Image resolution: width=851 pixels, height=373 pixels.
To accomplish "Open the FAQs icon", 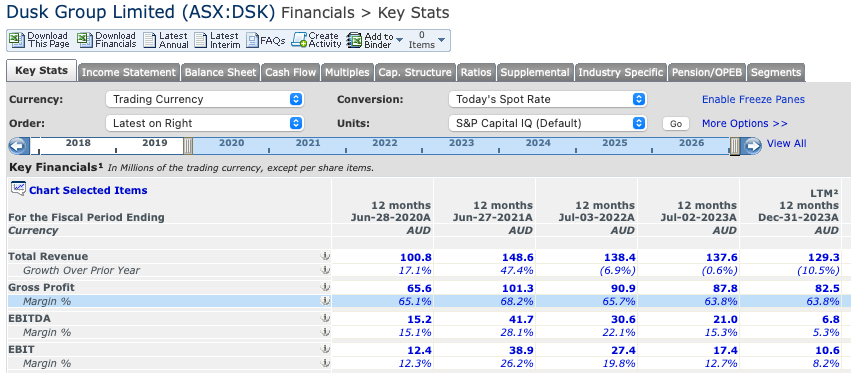I will [x=252, y=40].
